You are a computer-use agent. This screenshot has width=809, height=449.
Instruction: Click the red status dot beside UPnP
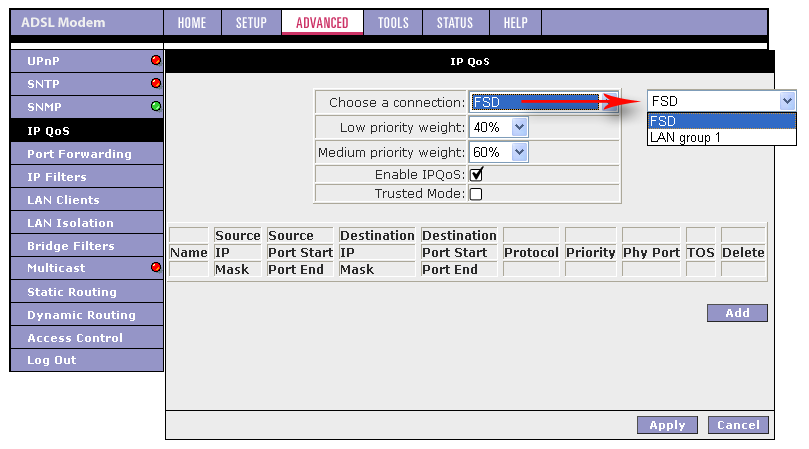click(156, 60)
